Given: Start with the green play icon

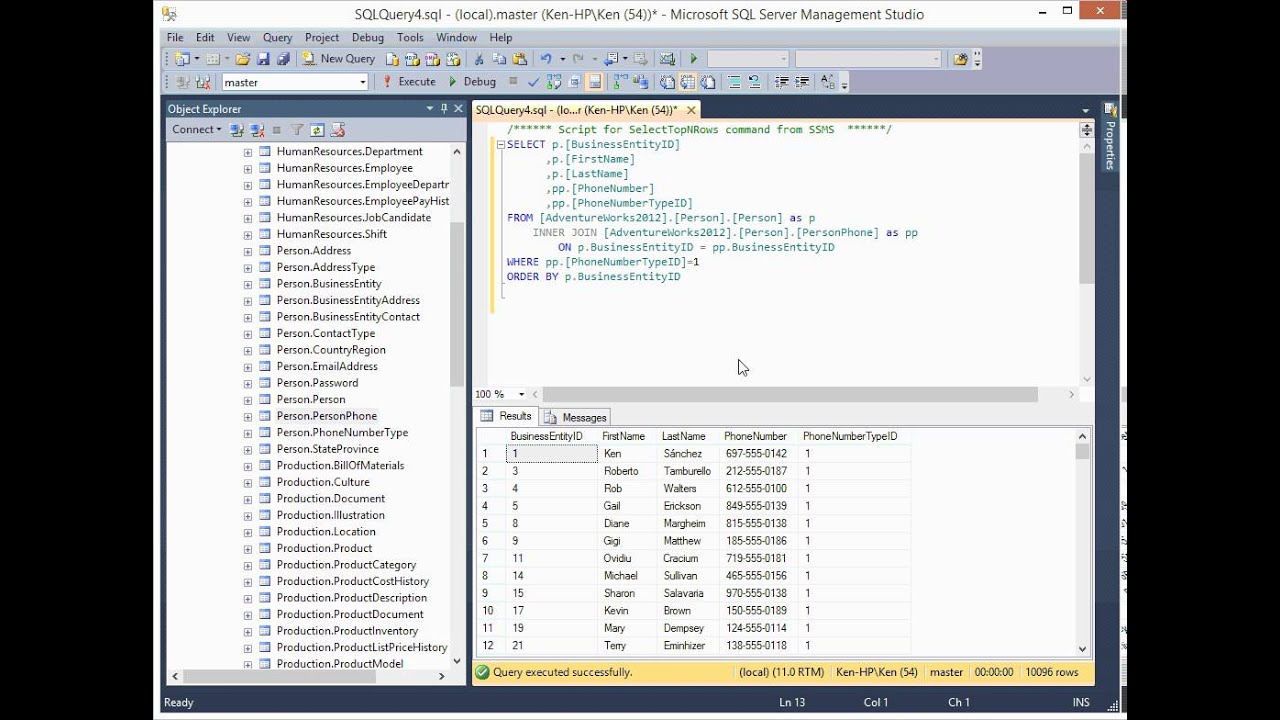Looking at the screenshot, I should [x=694, y=59].
